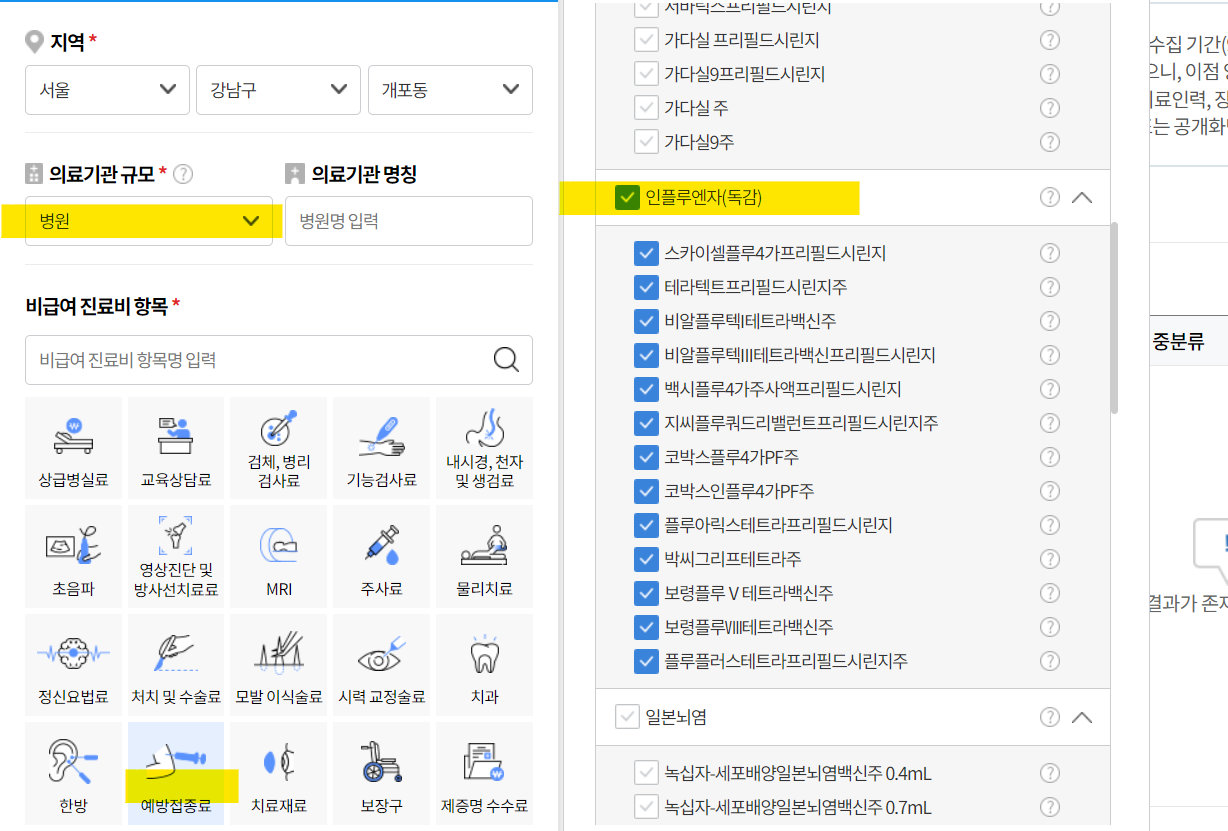The height and width of the screenshot is (831, 1228).
Task: Uncheck the 코박스플루4가PF주 checkbox
Action: pyautogui.click(x=645, y=457)
